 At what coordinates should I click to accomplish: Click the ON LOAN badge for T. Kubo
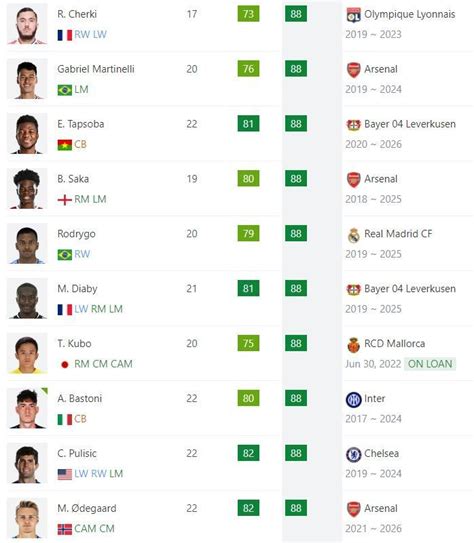click(430, 364)
